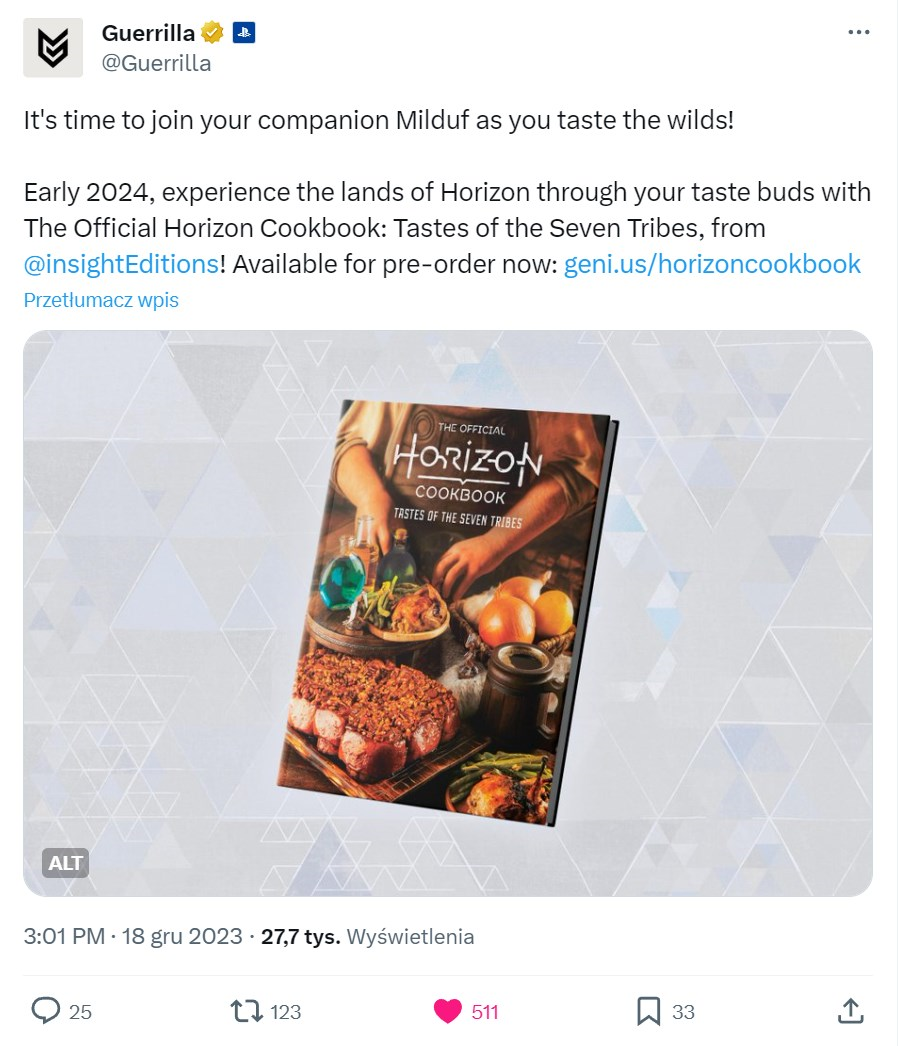Click the 511 likes count
Image resolution: width=898 pixels, height=1046 pixels.
coord(485,1012)
